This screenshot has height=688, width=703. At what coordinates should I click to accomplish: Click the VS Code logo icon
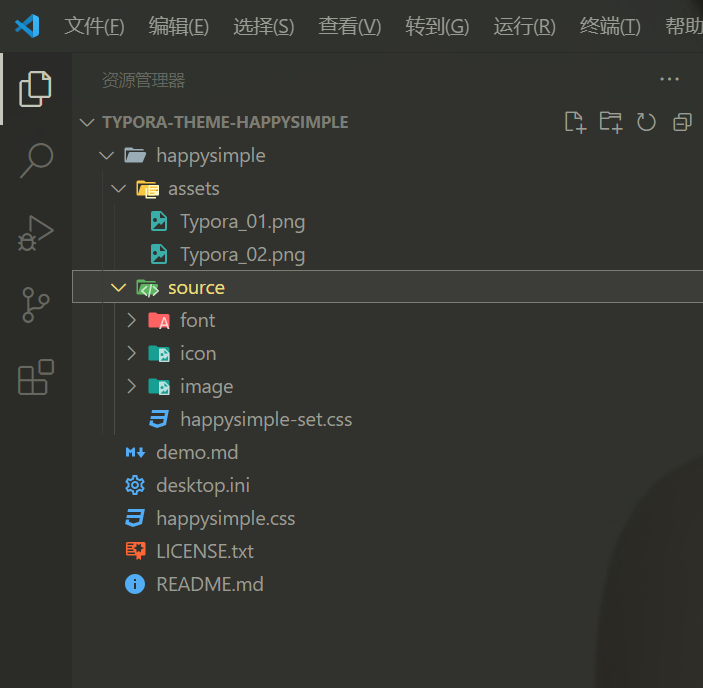[x=27, y=26]
